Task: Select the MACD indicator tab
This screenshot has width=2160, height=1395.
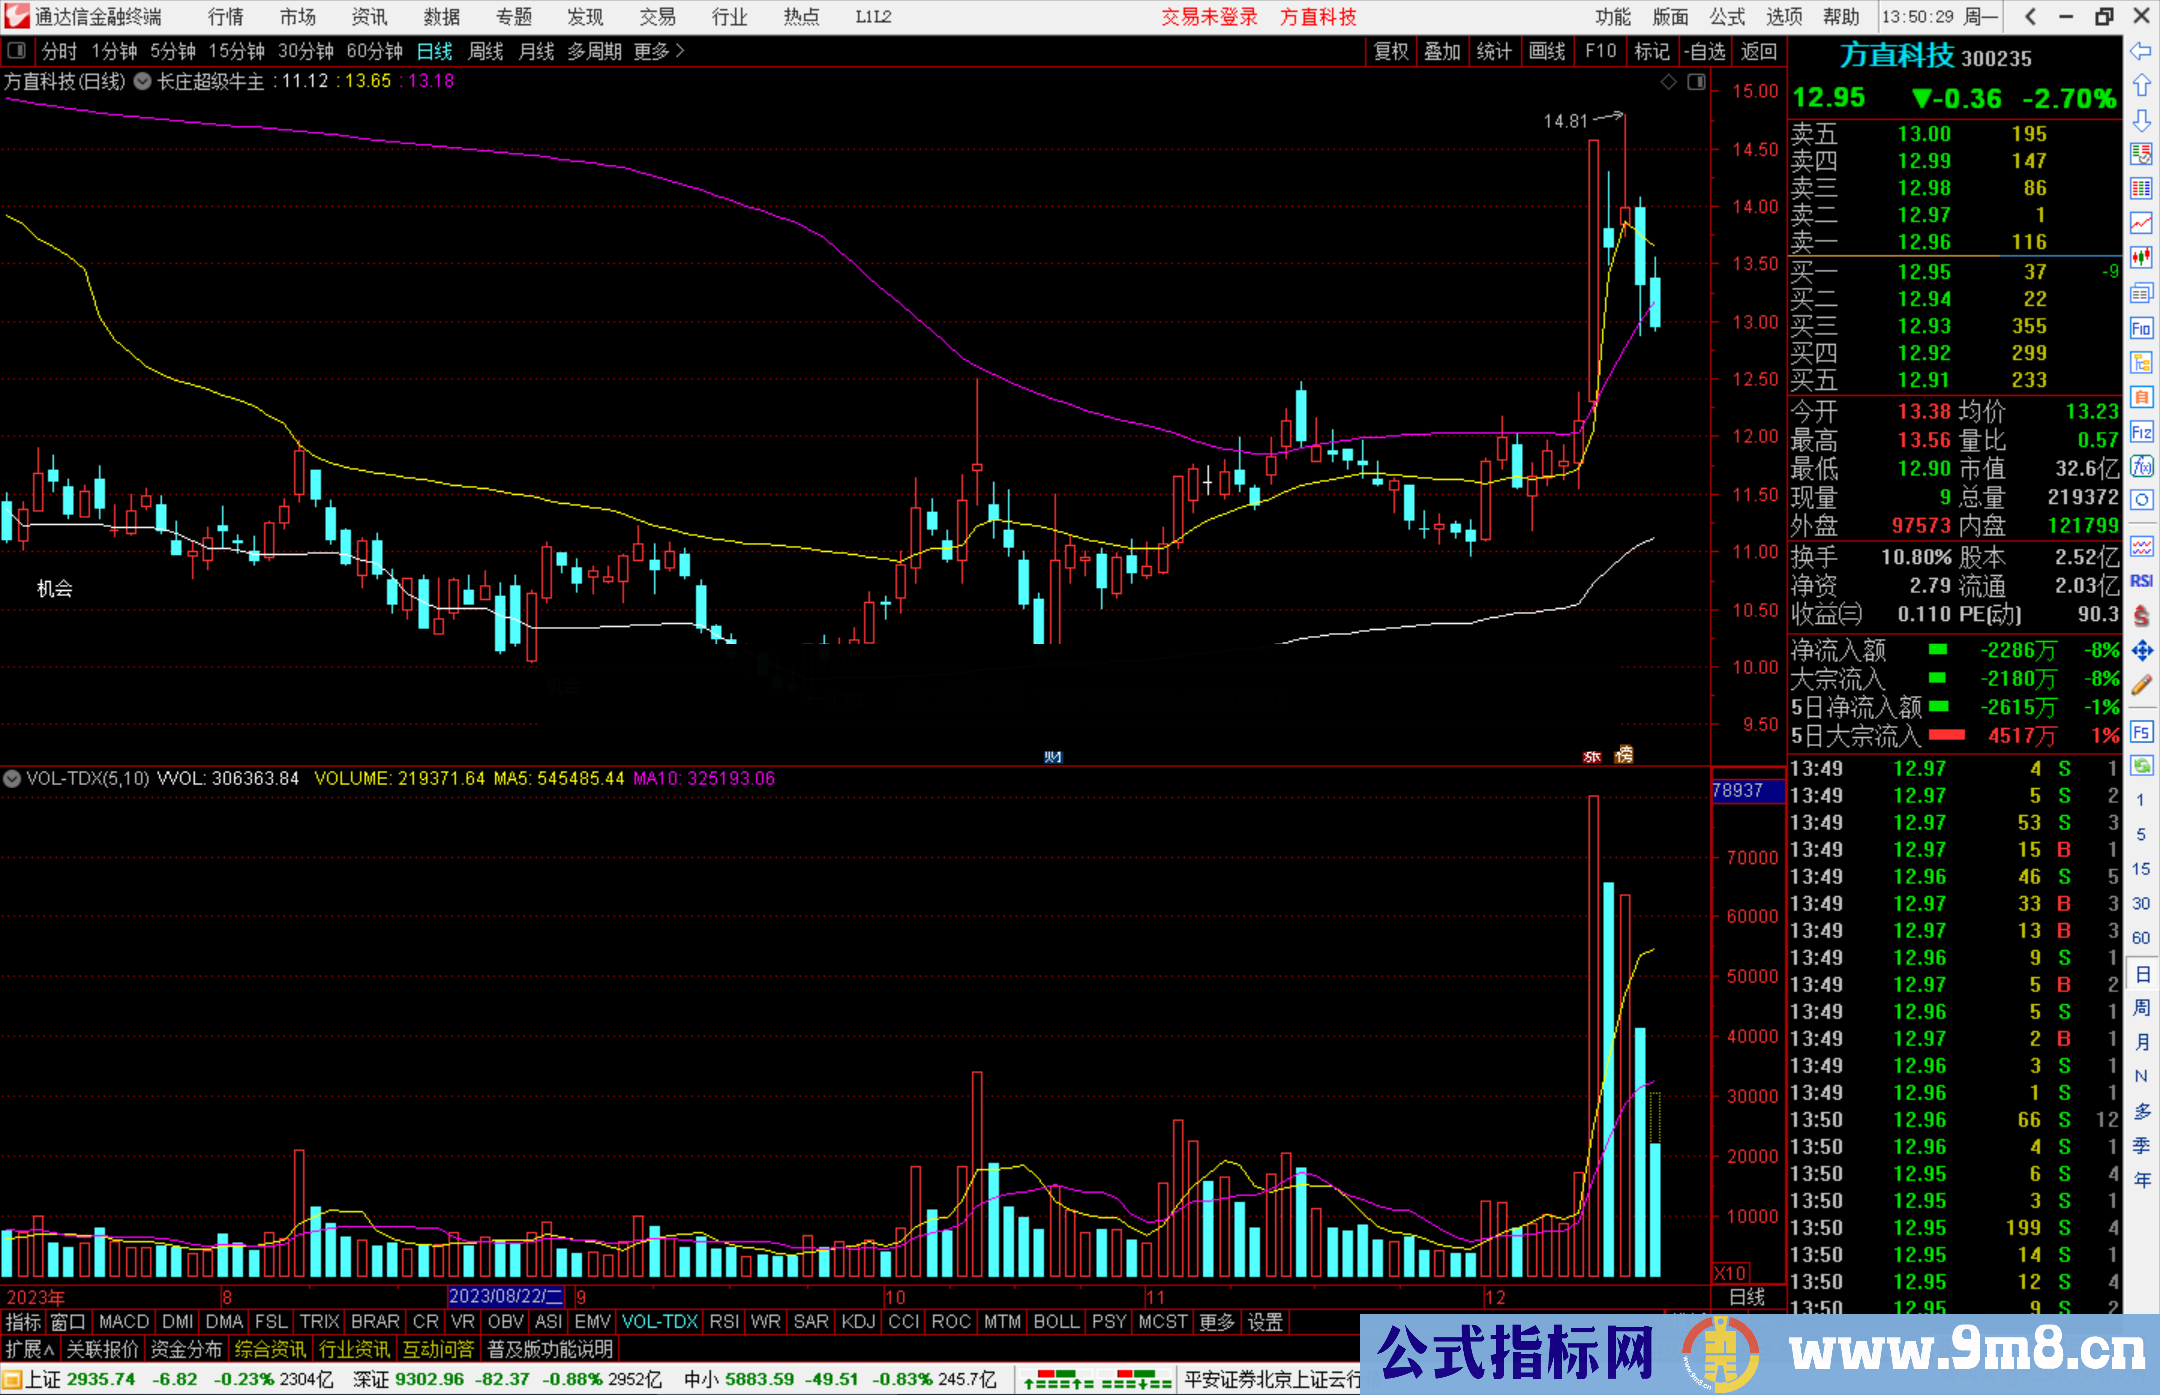Action: [124, 1322]
